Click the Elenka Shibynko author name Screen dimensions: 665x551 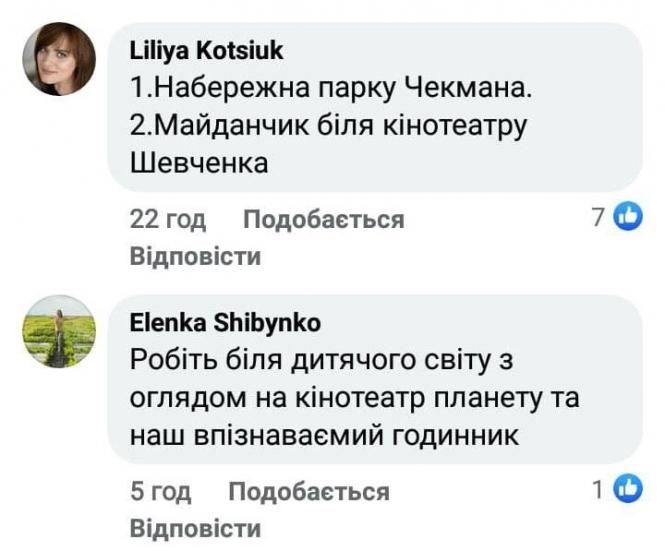coord(226,322)
